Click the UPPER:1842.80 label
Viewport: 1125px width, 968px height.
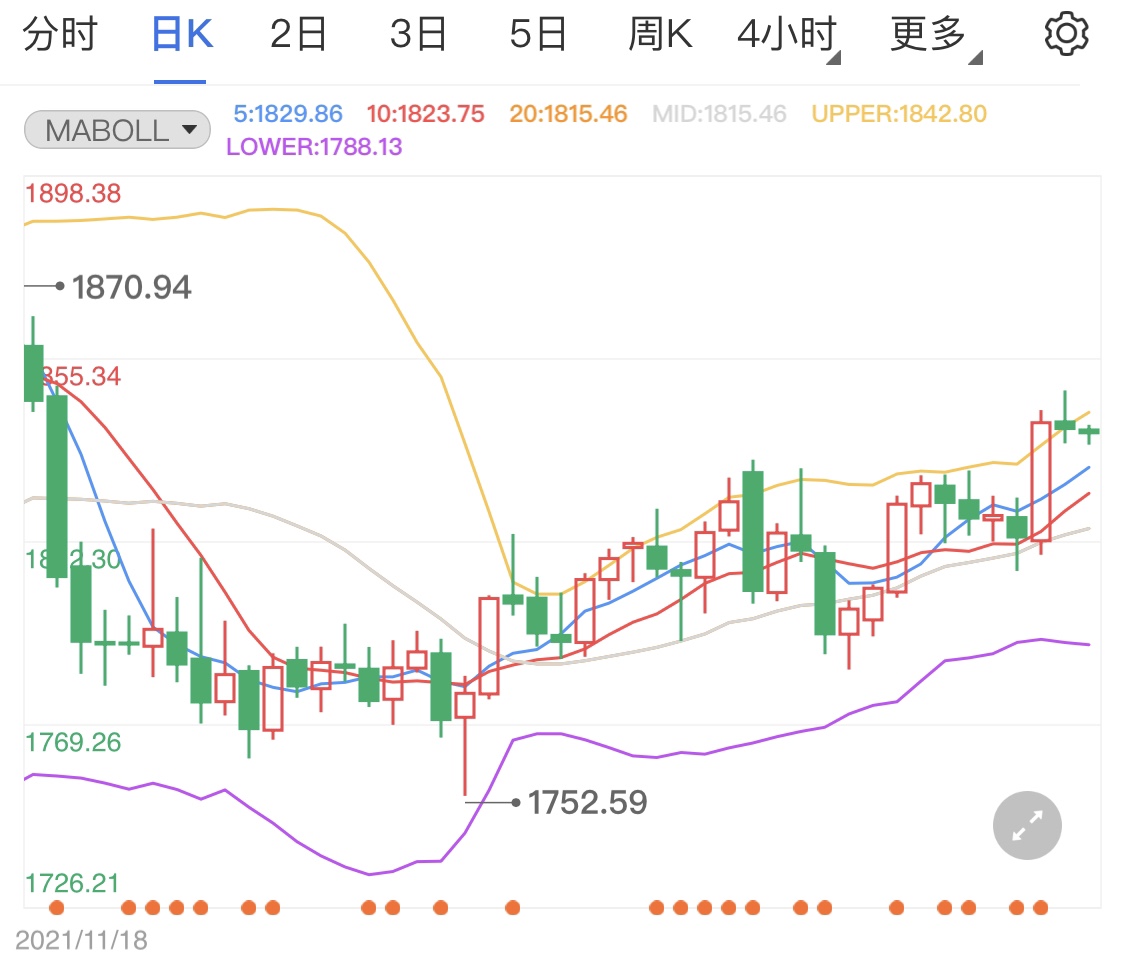899,113
